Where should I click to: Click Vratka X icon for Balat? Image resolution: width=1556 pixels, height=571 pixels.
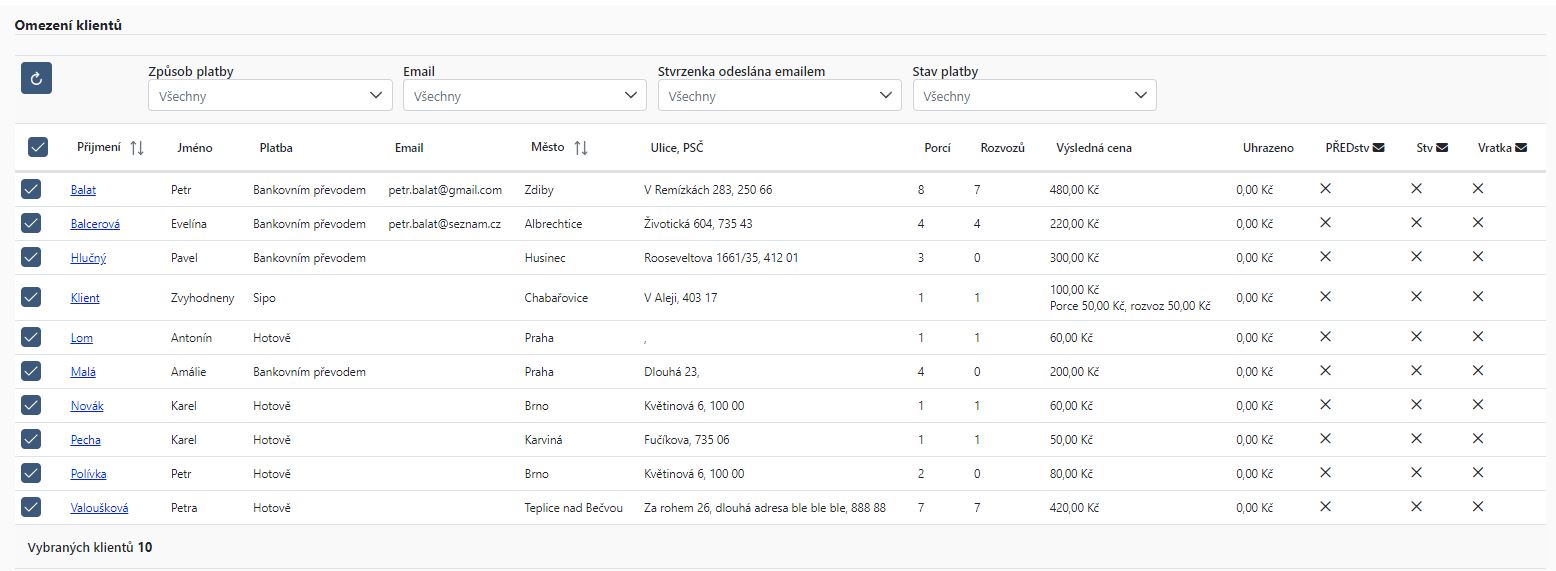pyautogui.click(x=1478, y=189)
